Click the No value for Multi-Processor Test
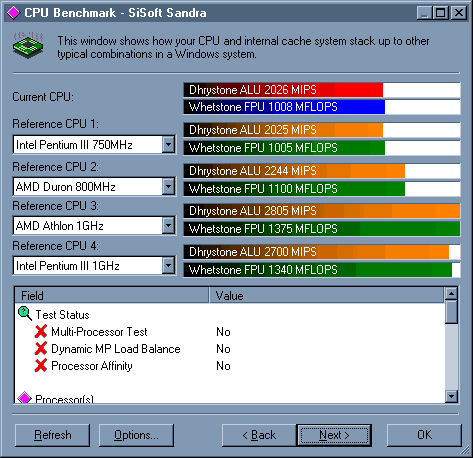This screenshot has width=473, height=458. pyautogui.click(x=223, y=332)
